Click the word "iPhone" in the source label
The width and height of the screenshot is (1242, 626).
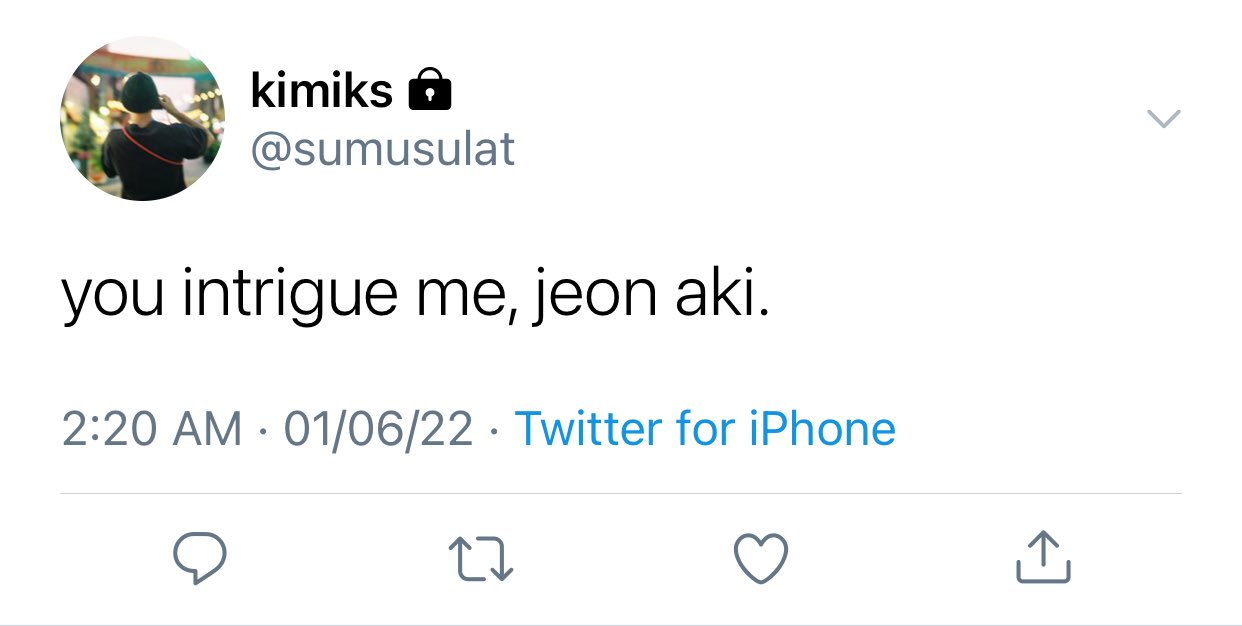point(822,429)
